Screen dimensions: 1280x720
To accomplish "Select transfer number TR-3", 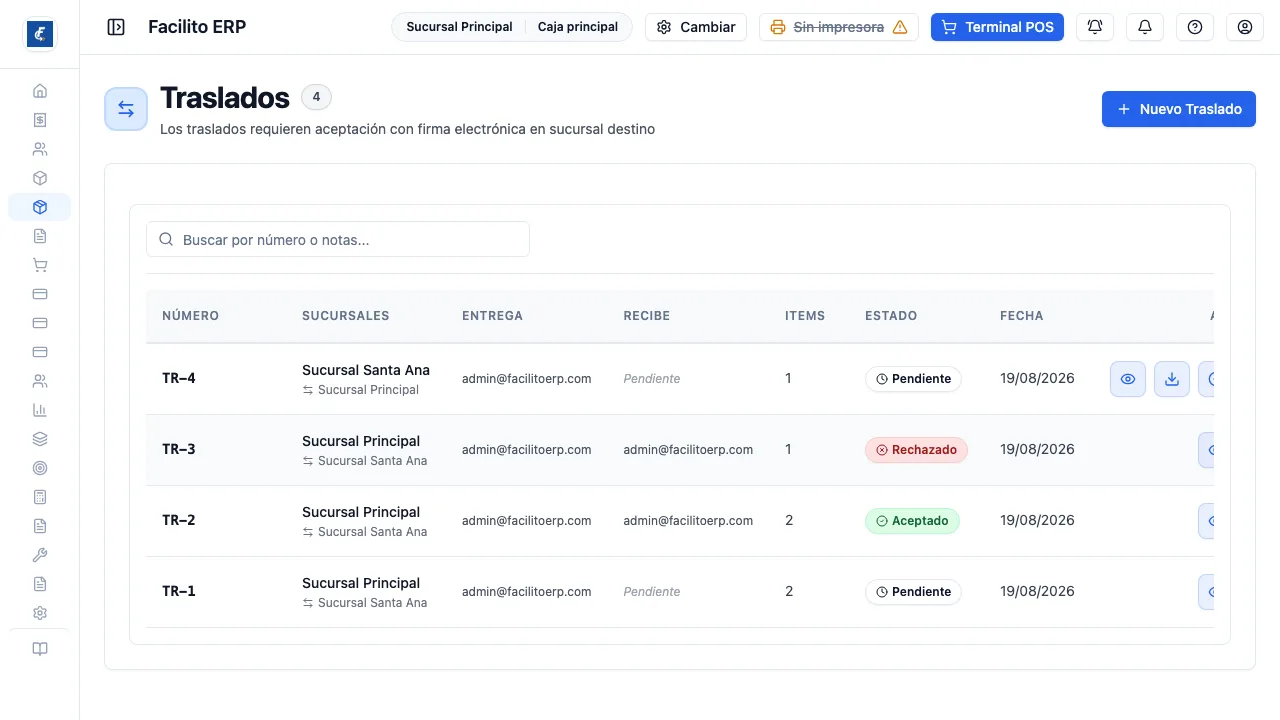I will pyautogui.click(x=179, y=449).
